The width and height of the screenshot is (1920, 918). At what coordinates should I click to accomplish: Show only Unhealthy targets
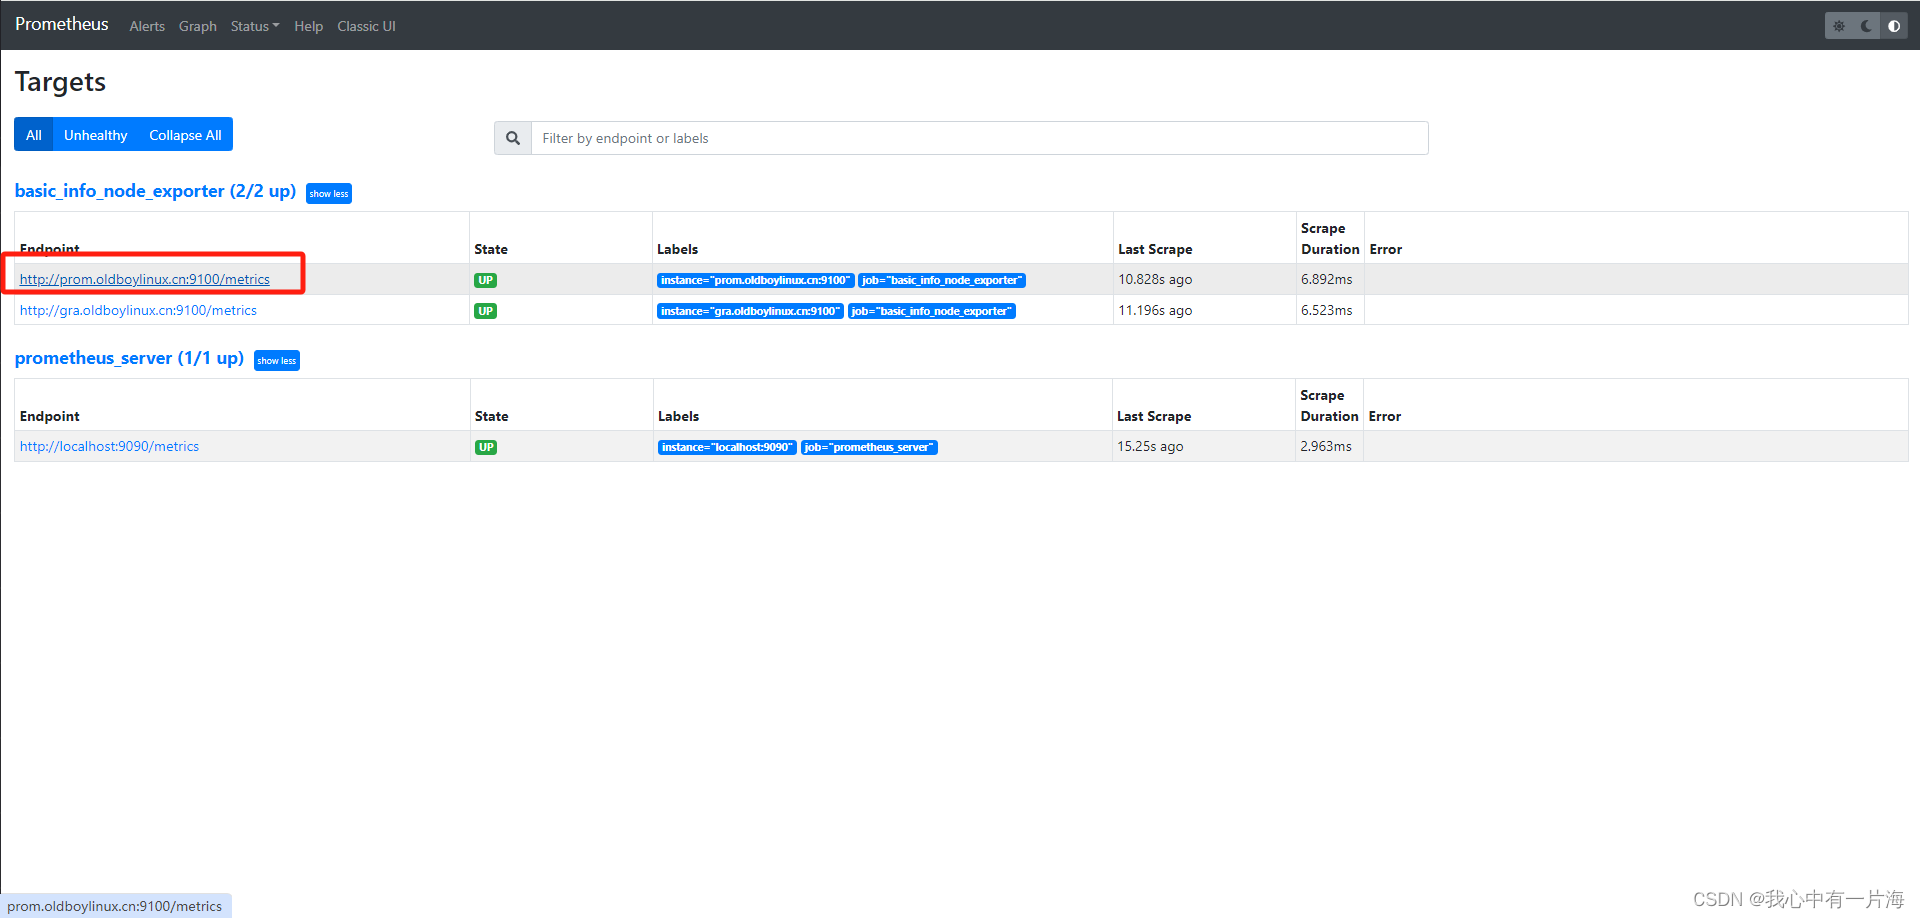click(x=96, y=135)
